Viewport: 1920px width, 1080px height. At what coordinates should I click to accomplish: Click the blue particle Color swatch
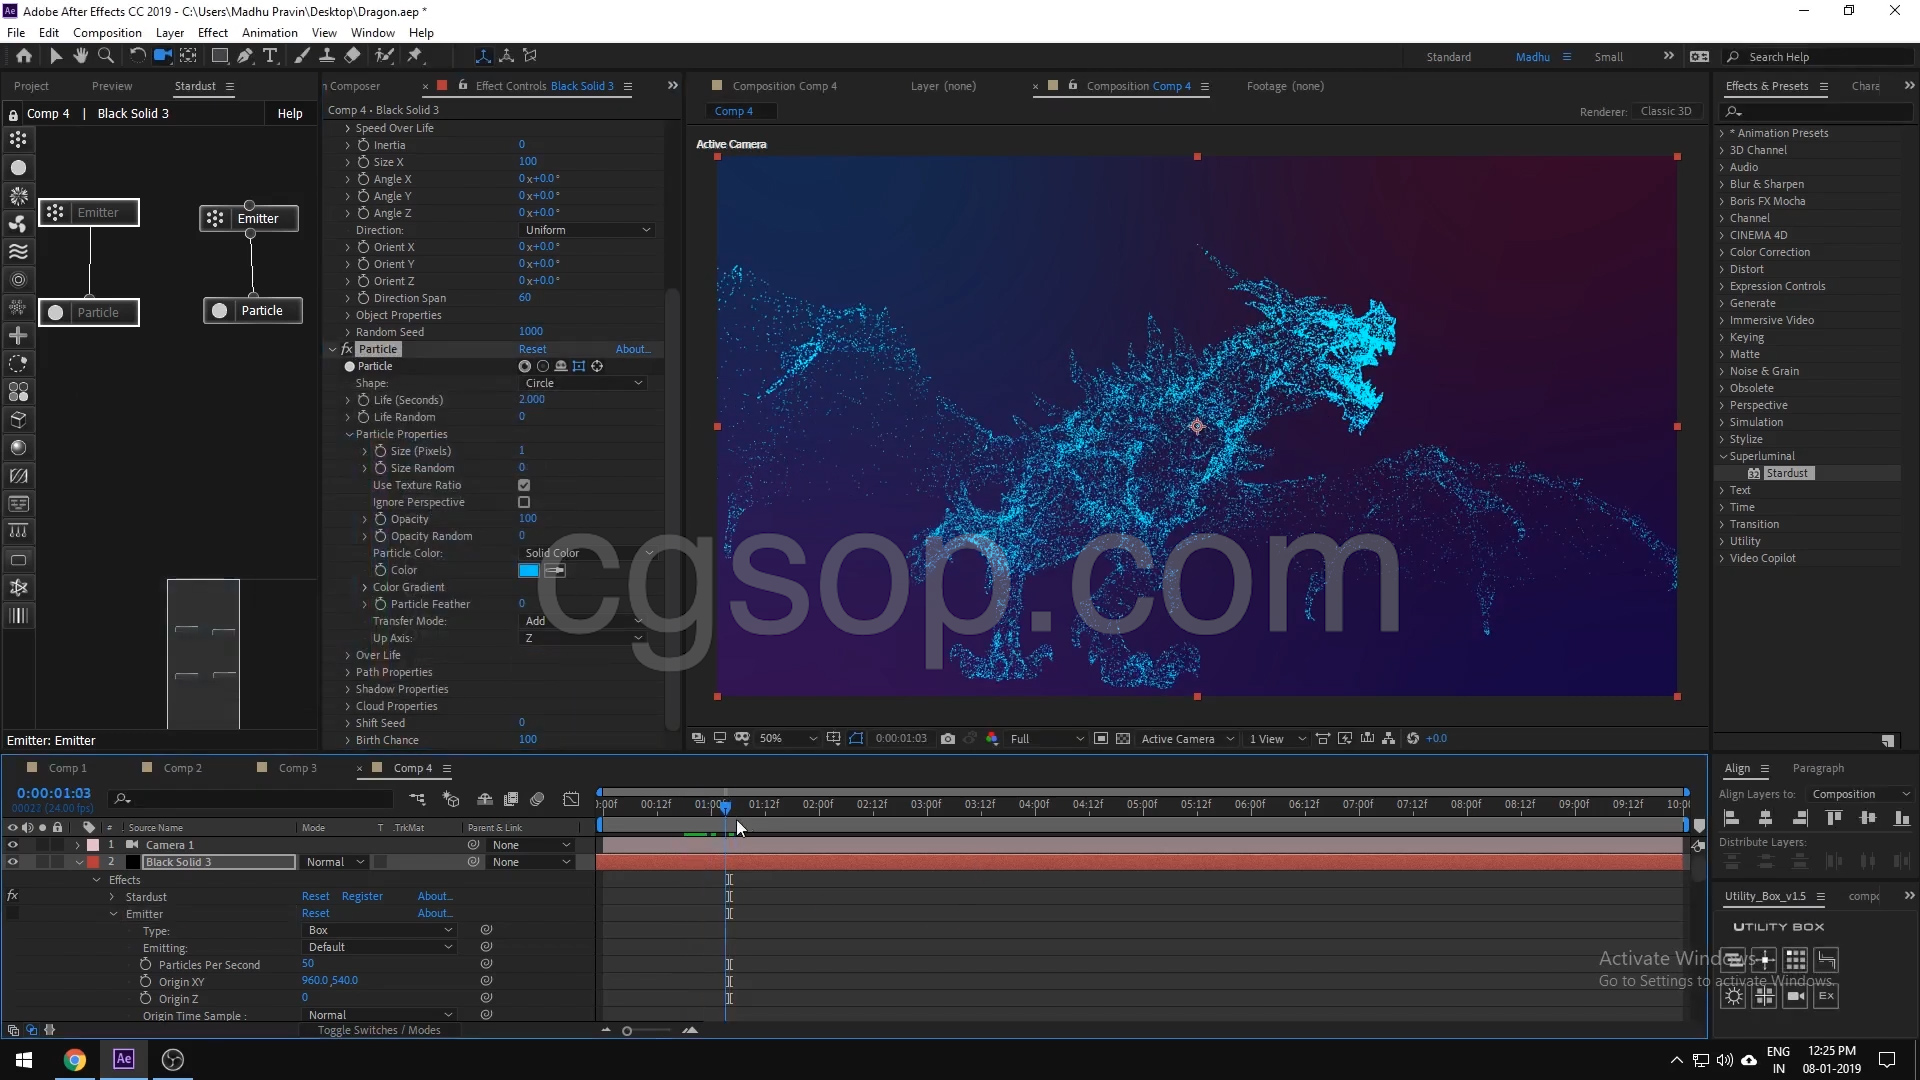pyautogui.click(x=528, y=570)
